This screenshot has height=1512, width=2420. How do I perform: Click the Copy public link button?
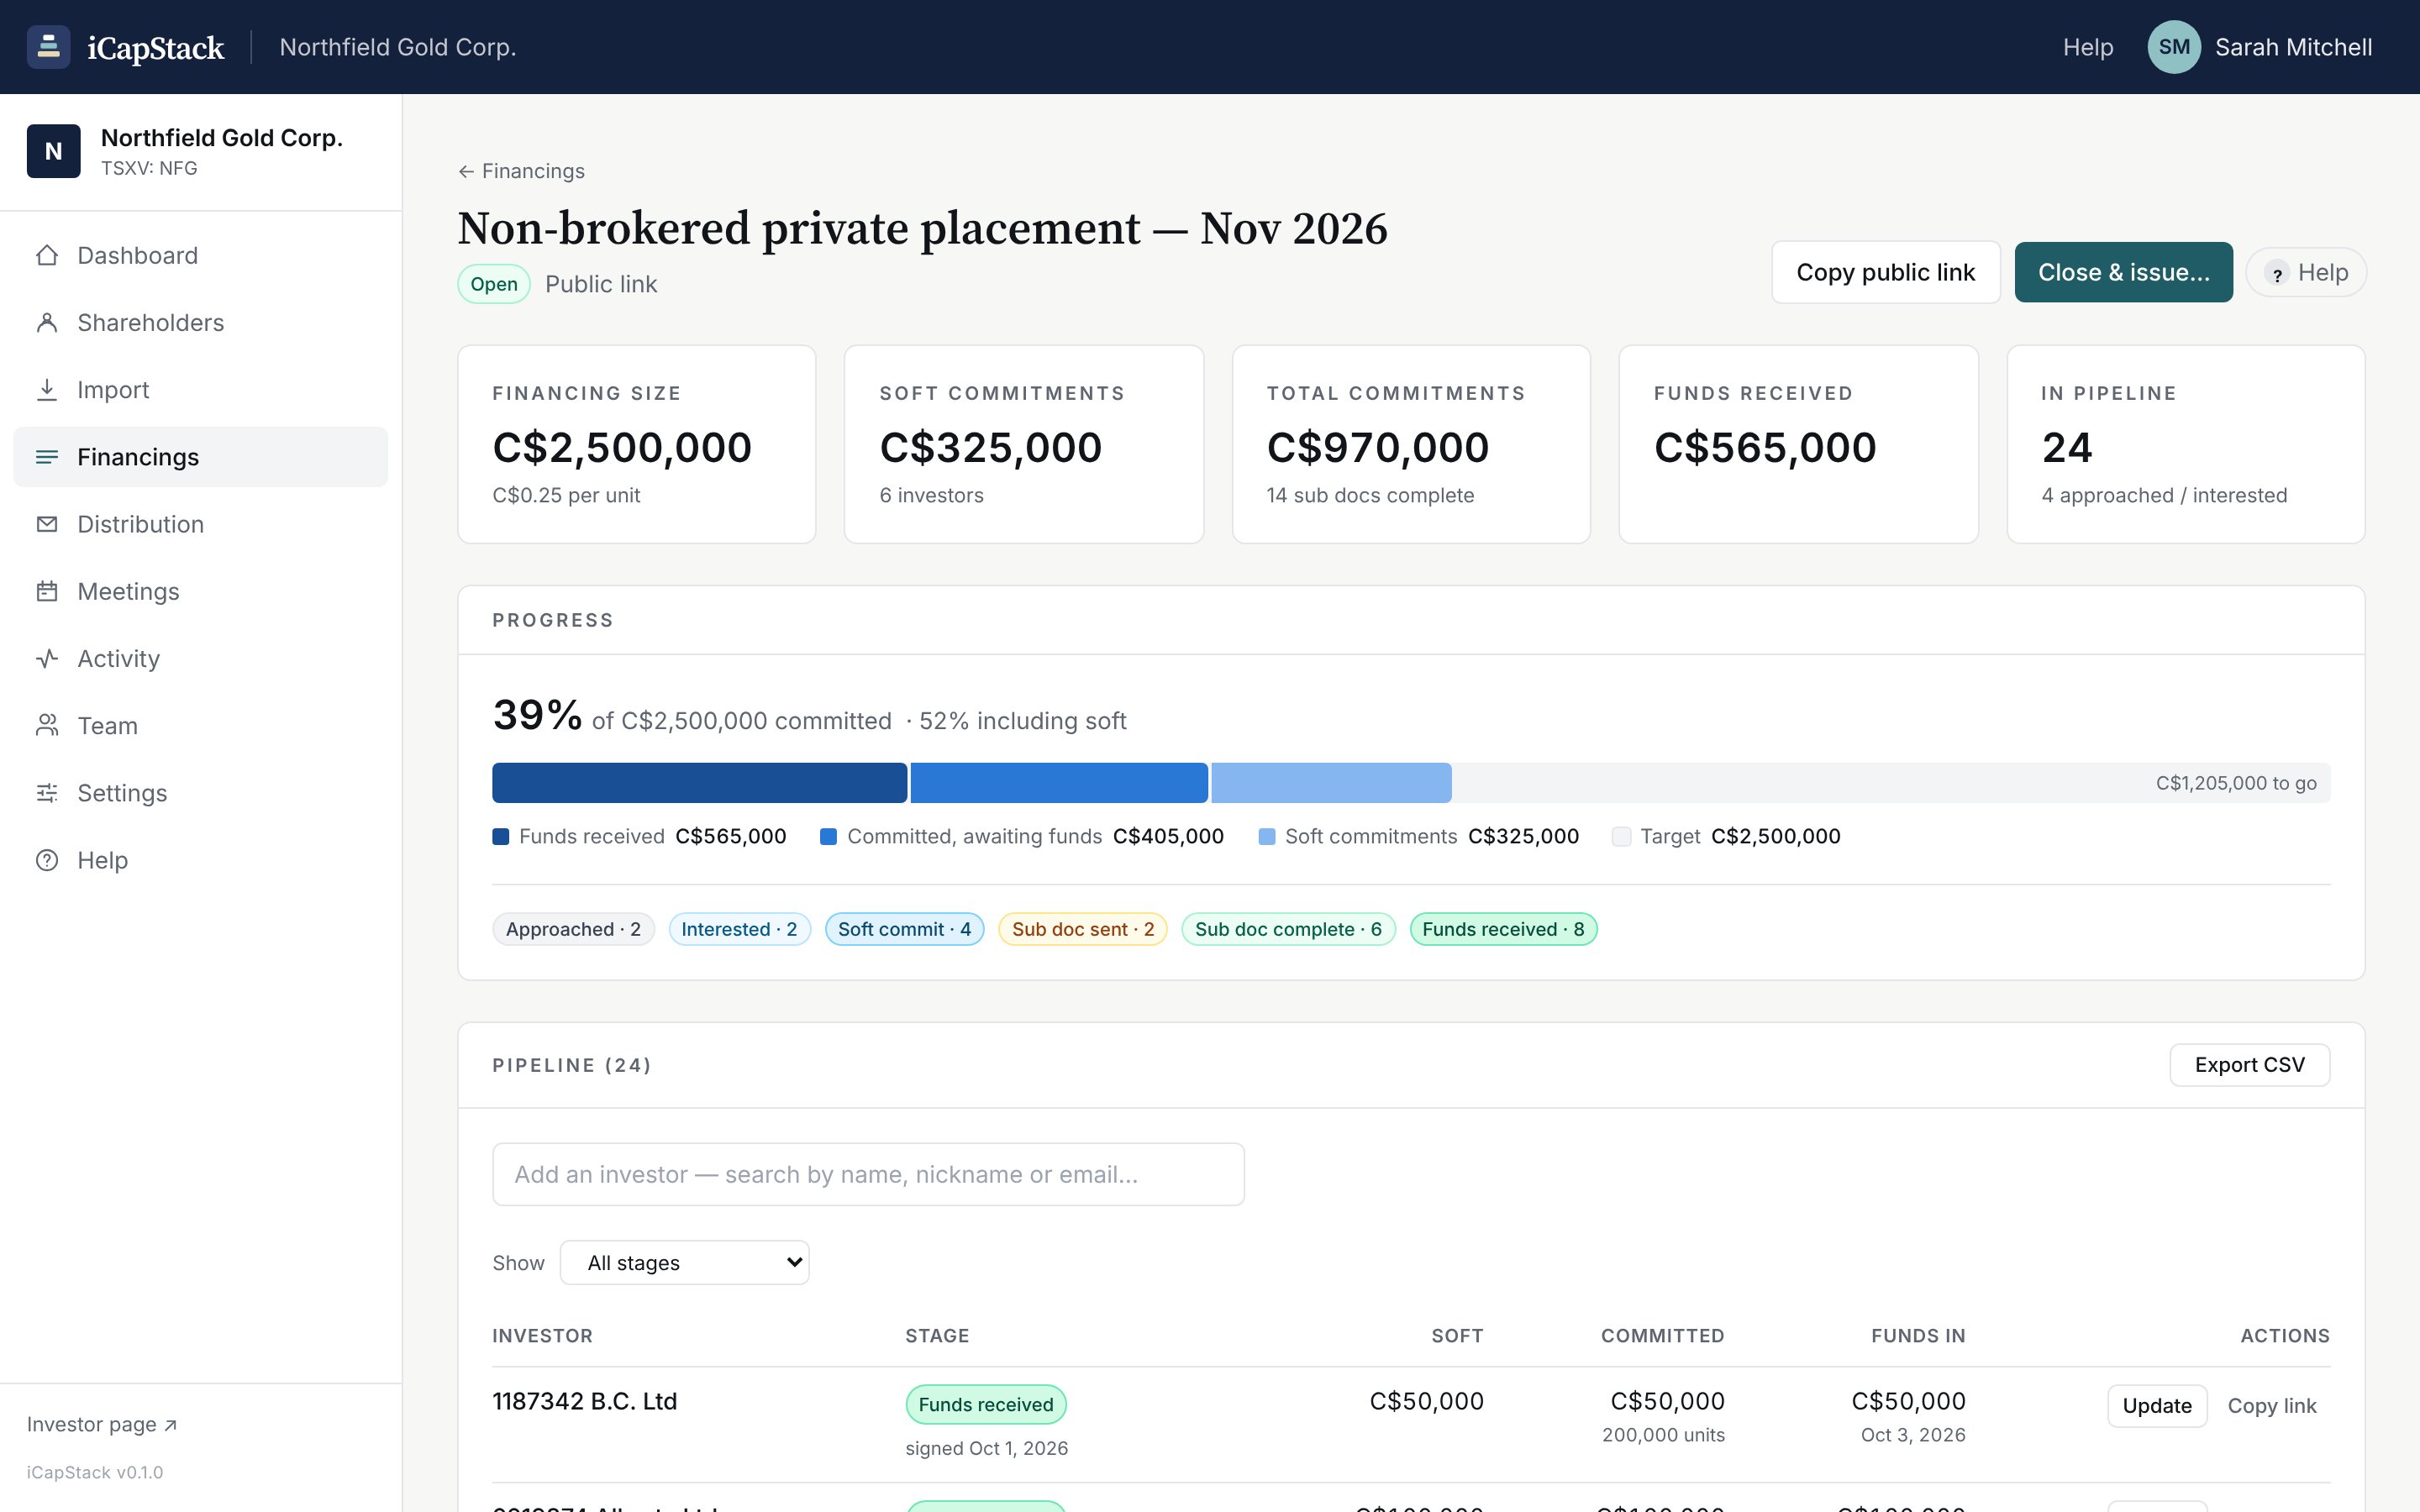pos(1886,272)
